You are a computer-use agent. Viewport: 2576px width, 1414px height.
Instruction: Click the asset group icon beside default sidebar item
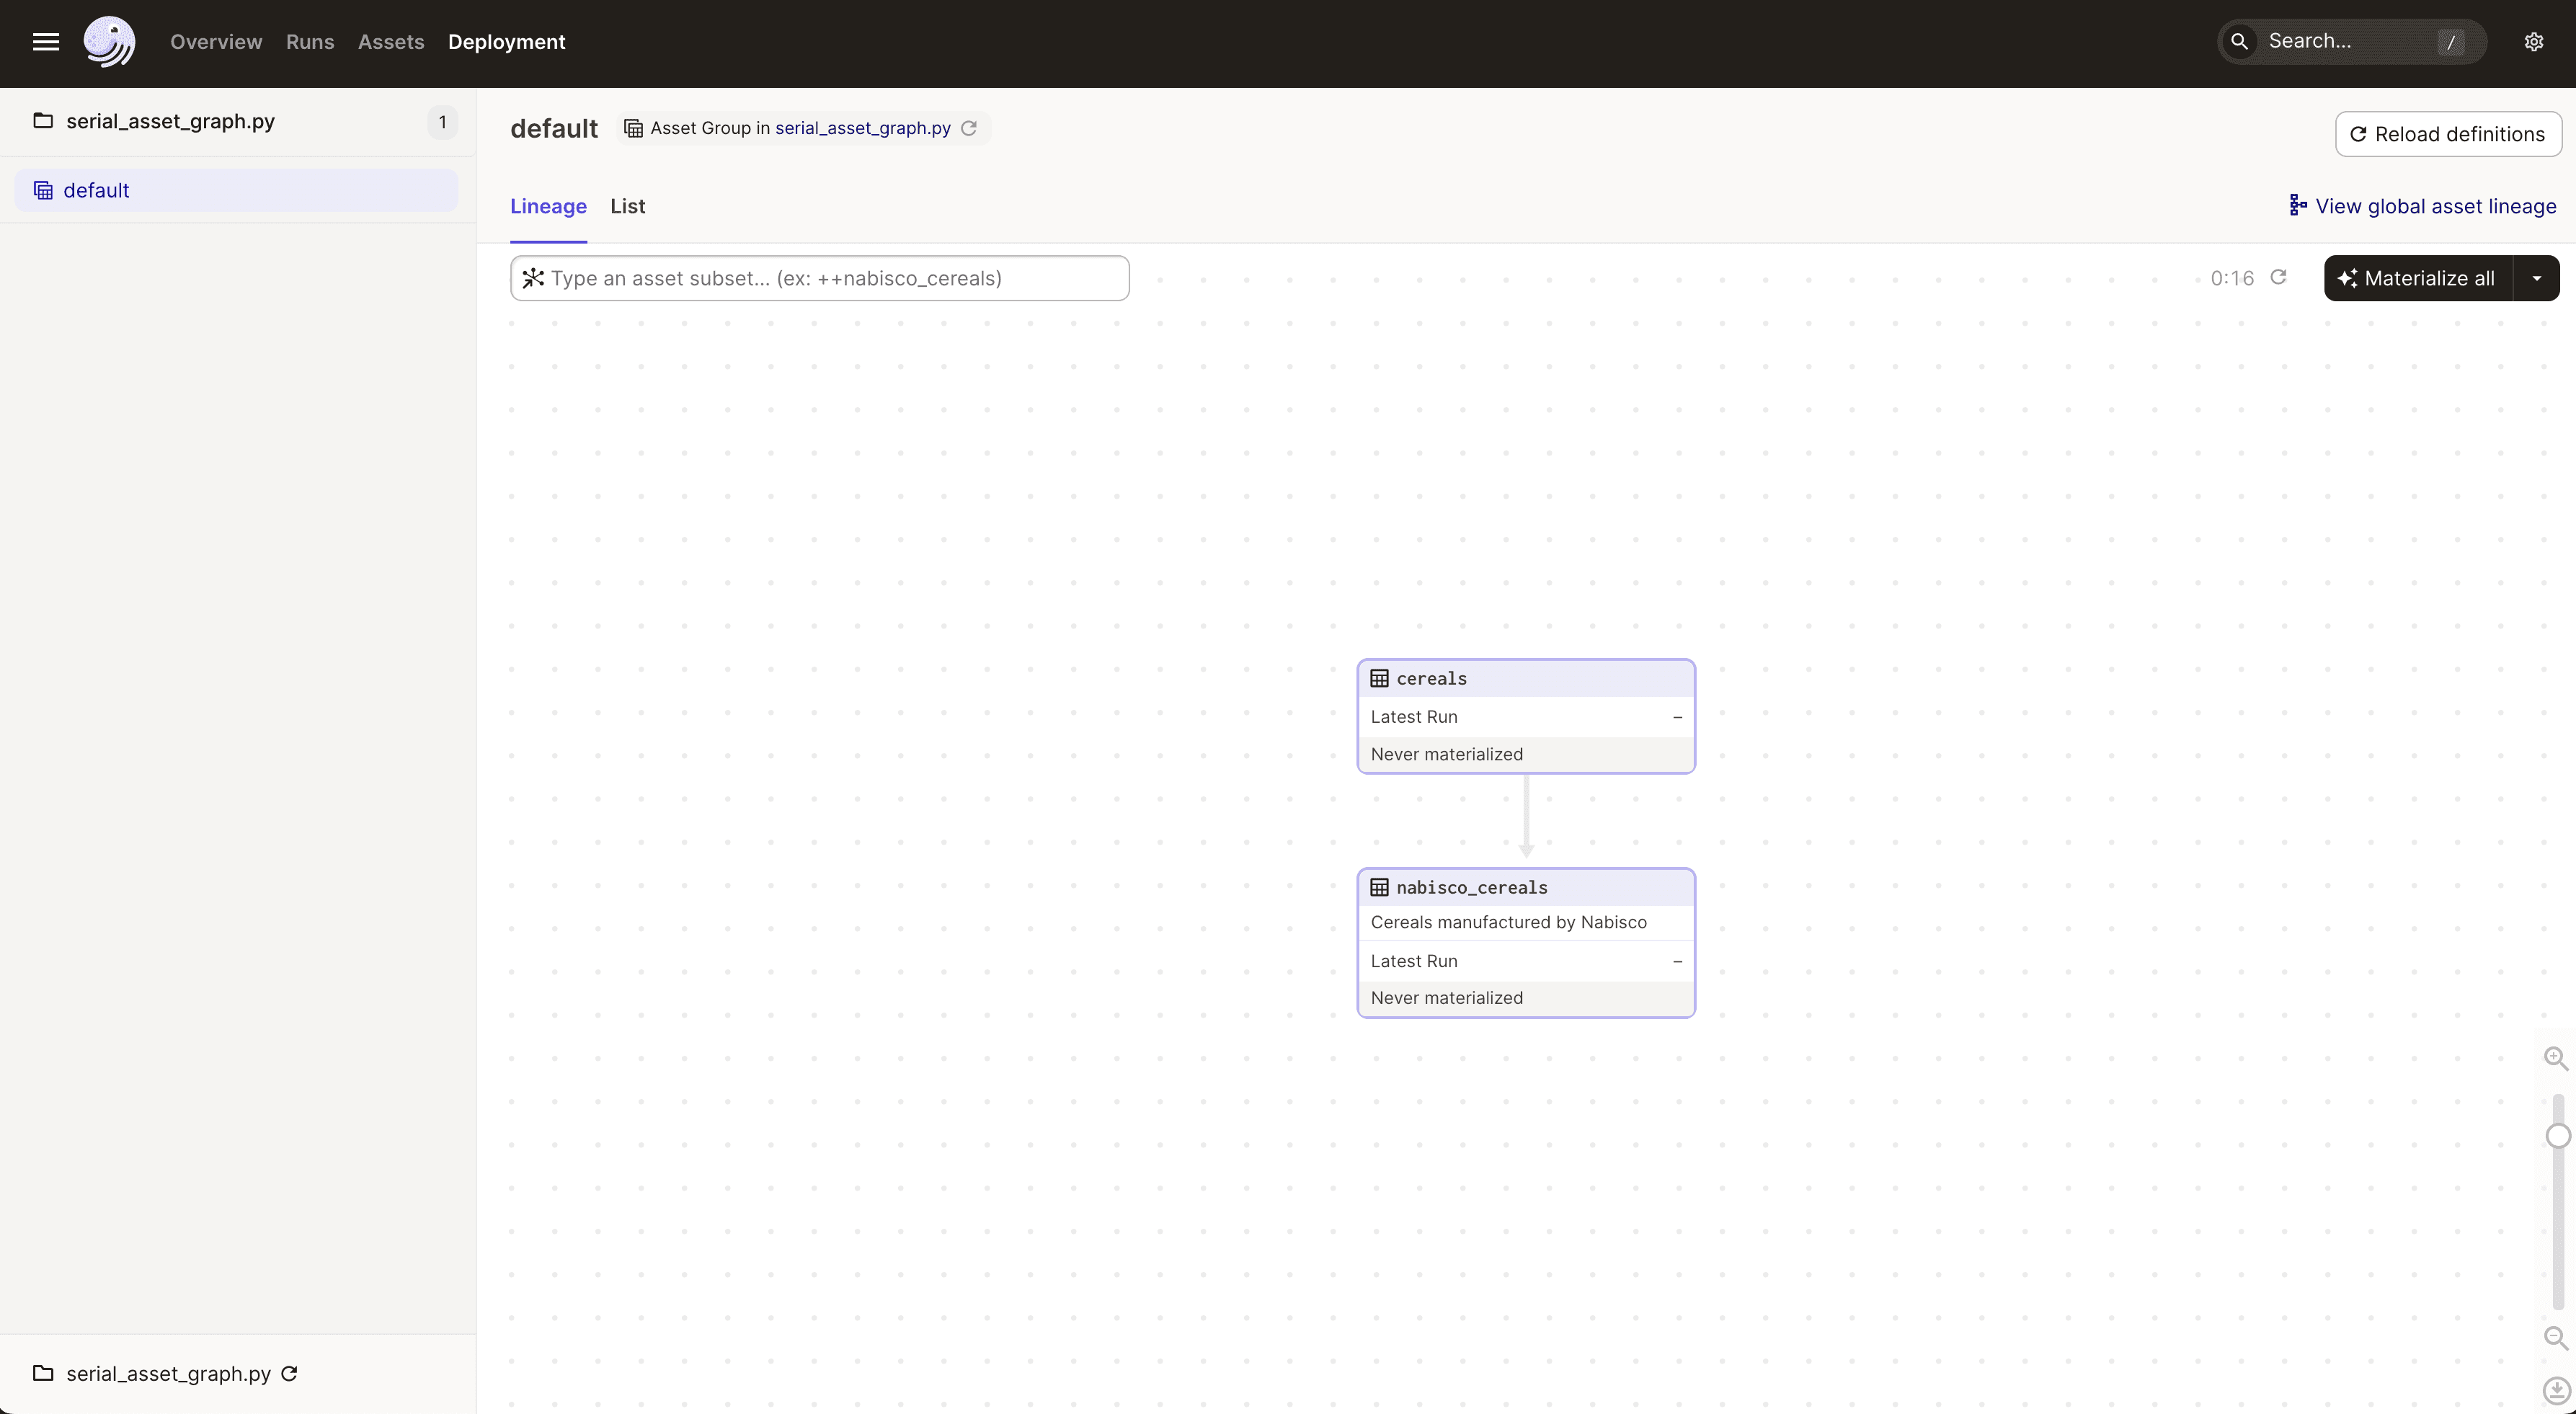point(43,190)
